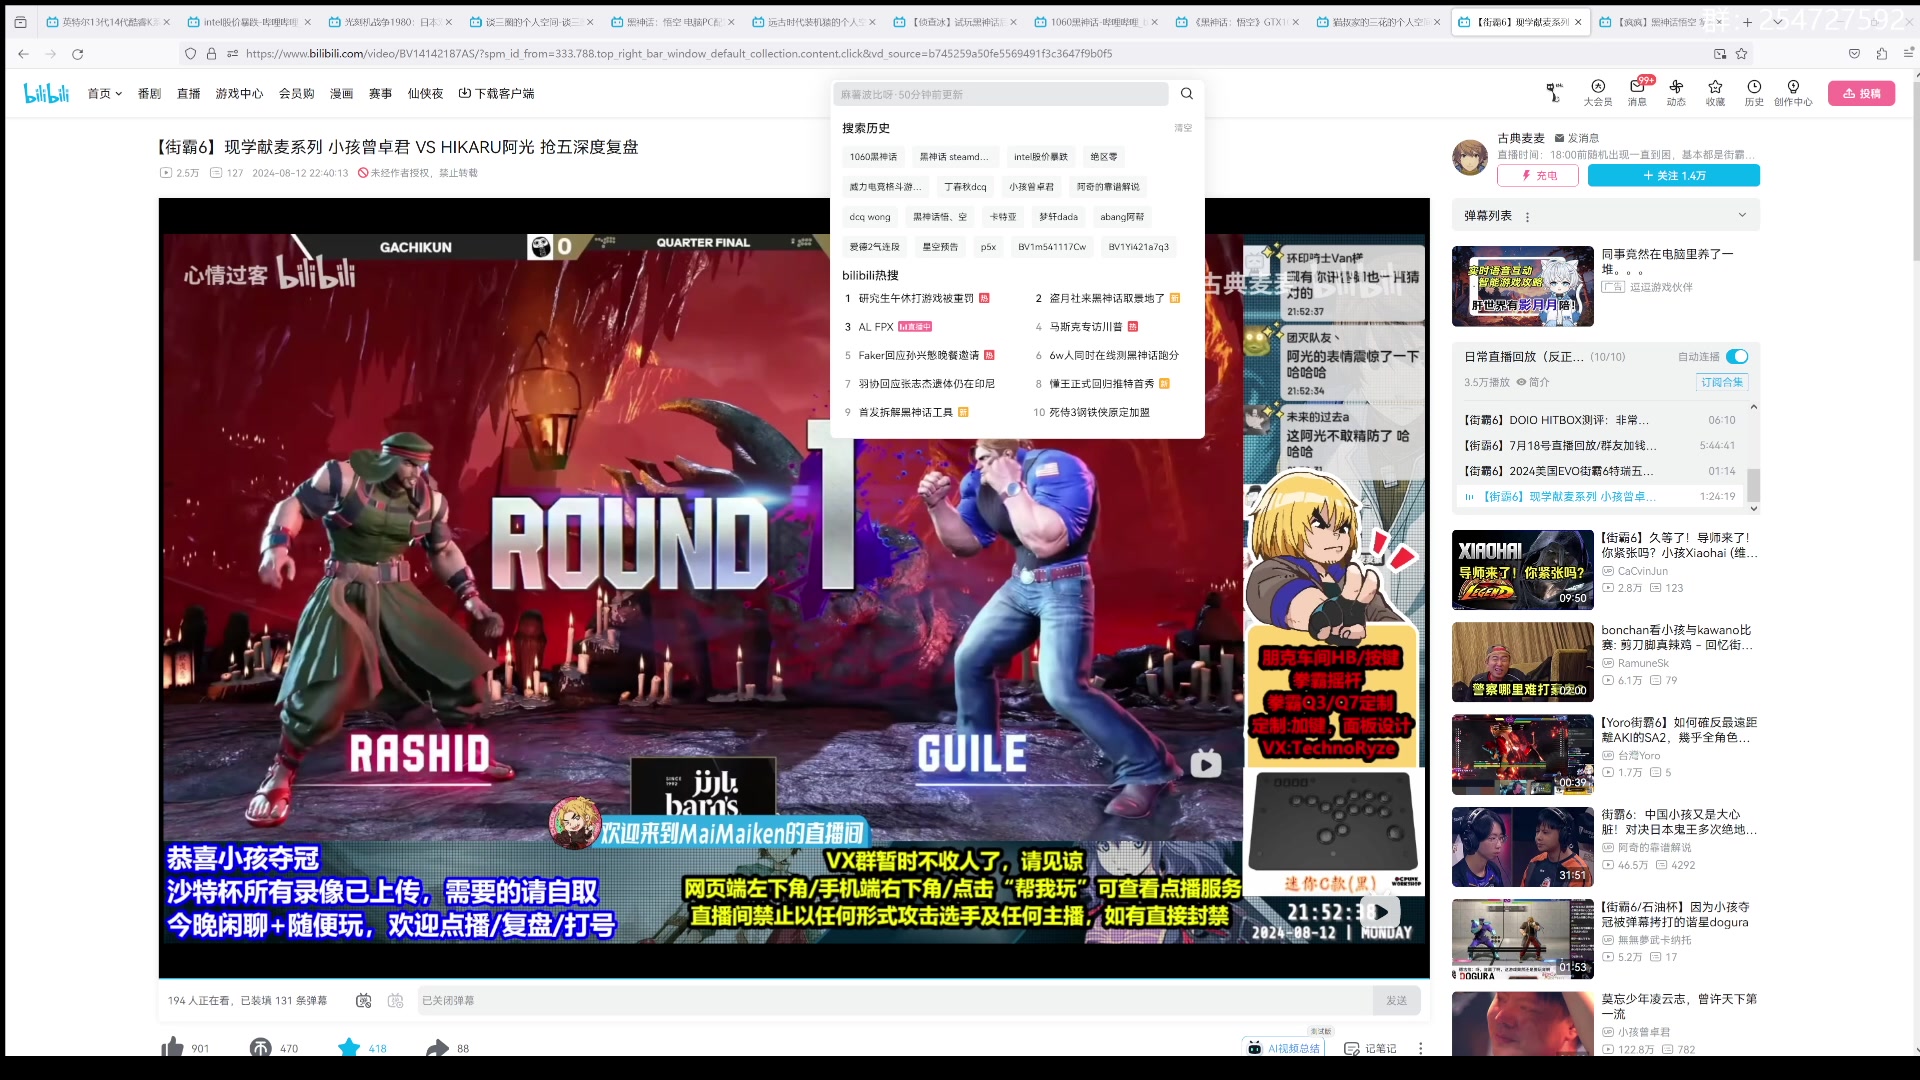
Task: Click pink 投稿 upload button
Action: pyautogui.click(x=1861, y=93)
